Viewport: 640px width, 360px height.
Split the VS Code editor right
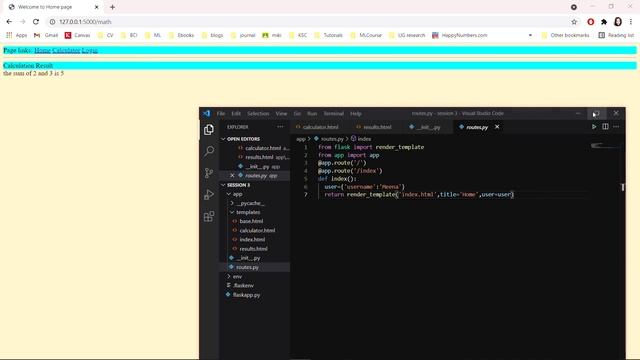(x=605, y=127)
